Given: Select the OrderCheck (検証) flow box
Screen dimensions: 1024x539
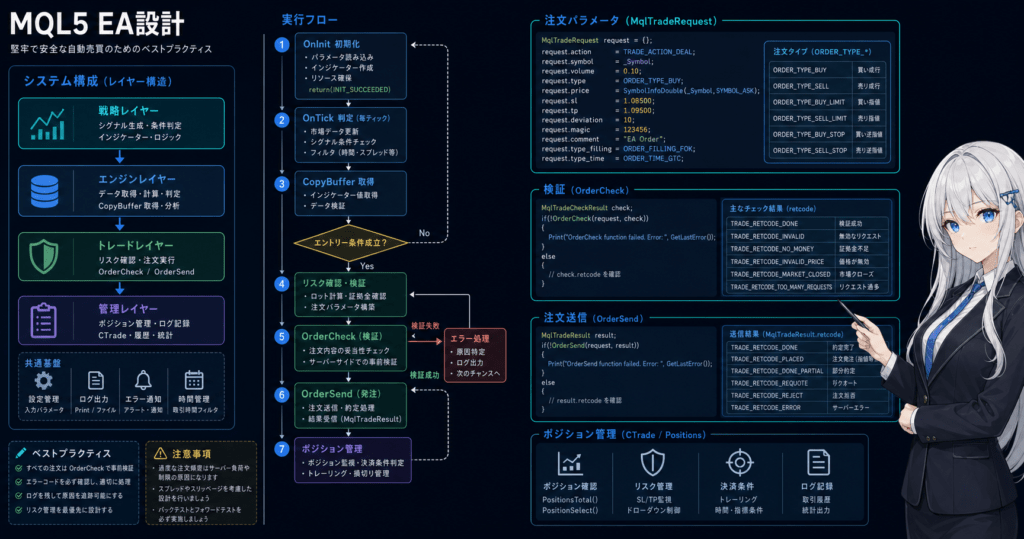Looking at the screenshot, I should coord(350,348).
